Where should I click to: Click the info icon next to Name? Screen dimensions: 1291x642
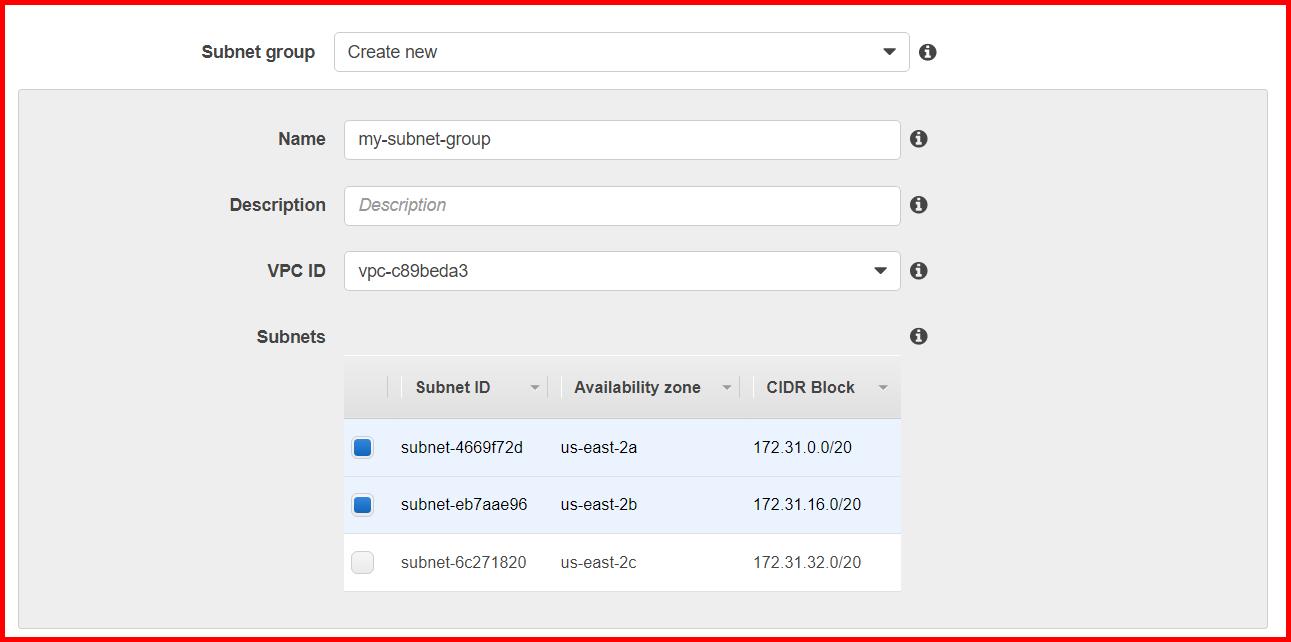click(918, 140)
